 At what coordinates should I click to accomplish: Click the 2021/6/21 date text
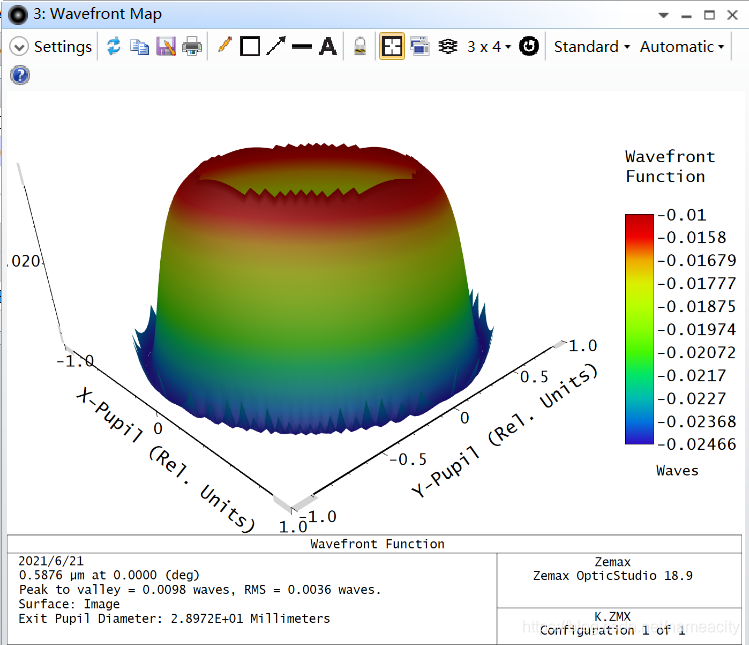pos(51,561)
